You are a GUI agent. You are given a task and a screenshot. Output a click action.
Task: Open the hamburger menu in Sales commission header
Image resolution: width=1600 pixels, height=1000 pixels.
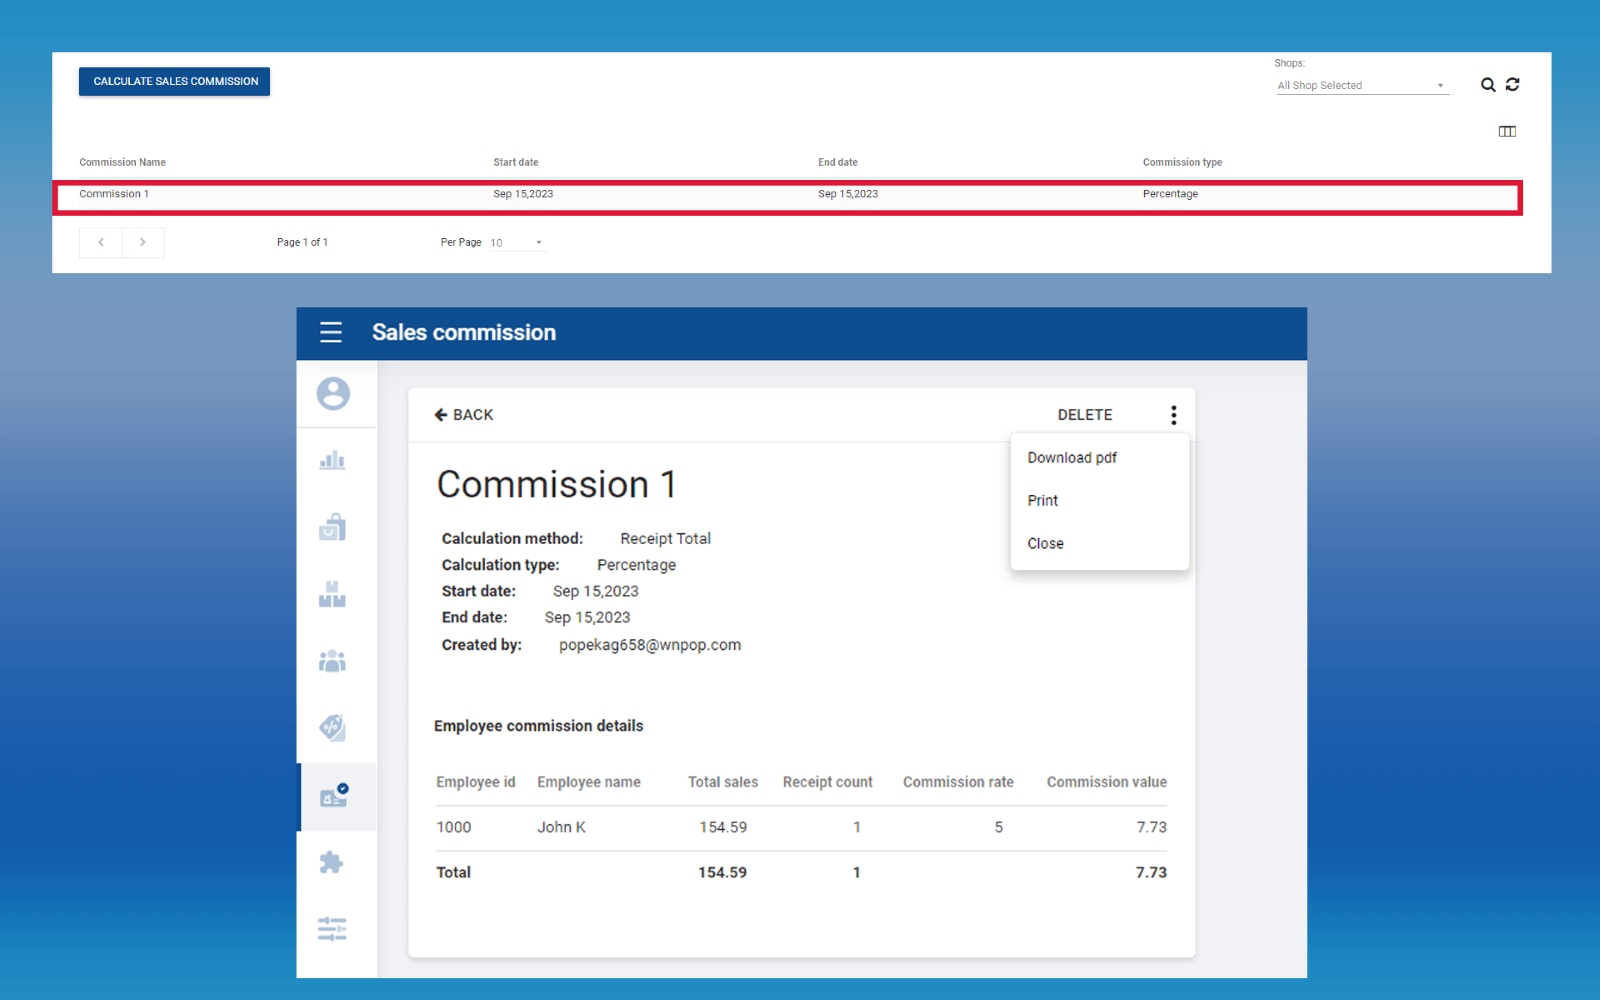tap(331, 333)
